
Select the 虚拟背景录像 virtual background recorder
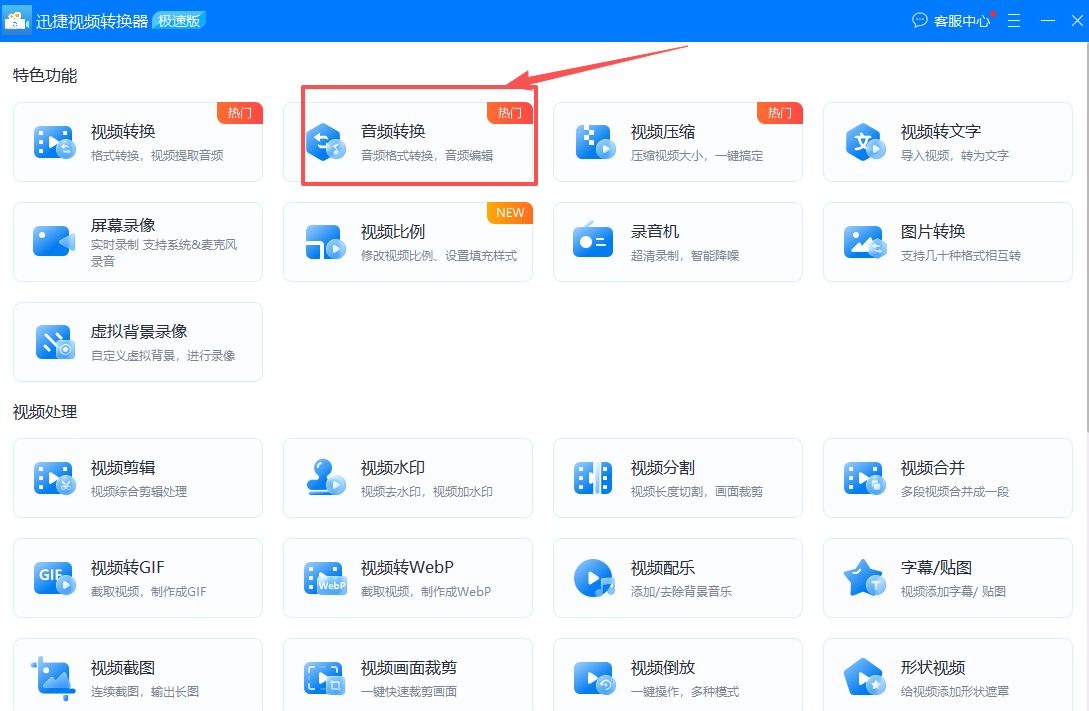[138, 341]
